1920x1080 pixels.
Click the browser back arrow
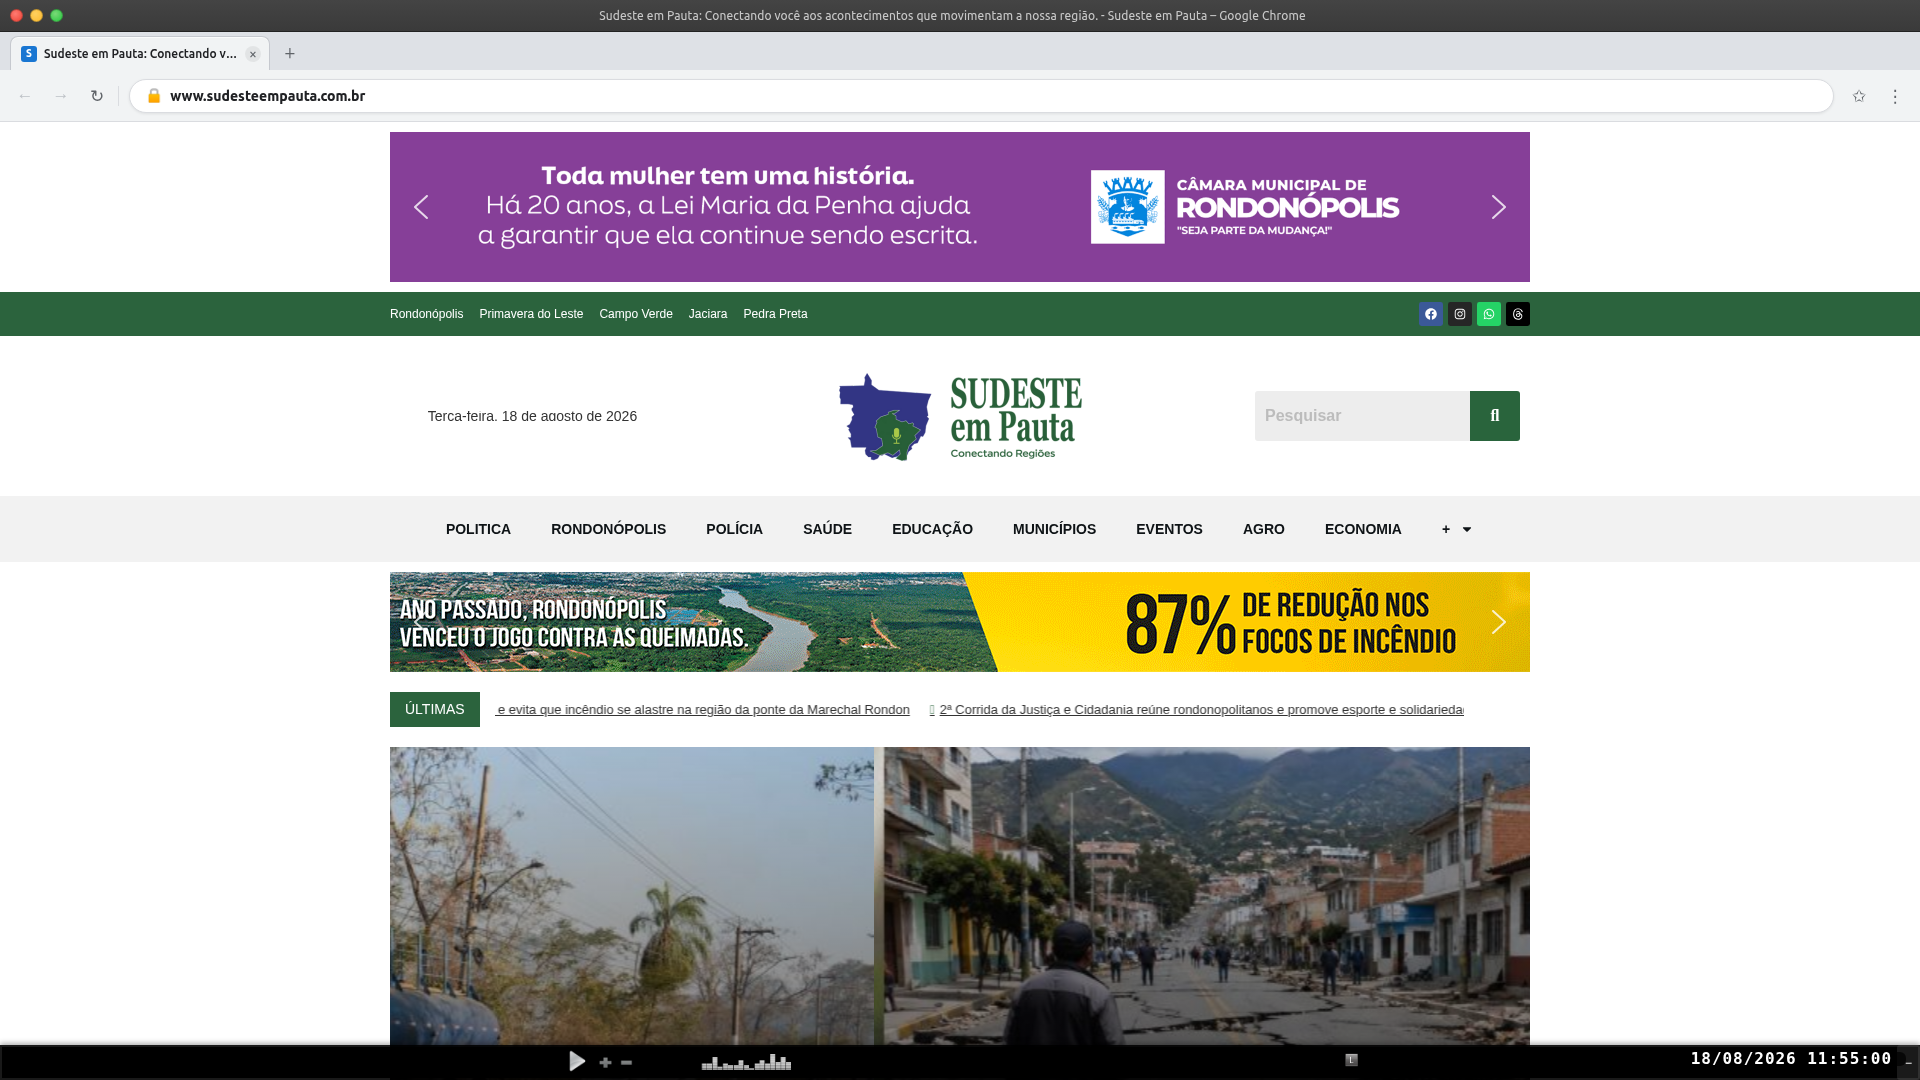point(25,96)
